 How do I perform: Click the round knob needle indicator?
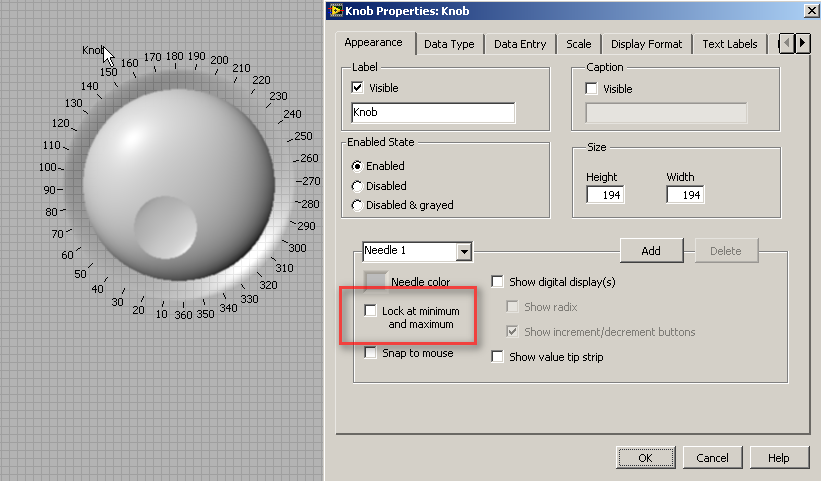pos(165,228)
